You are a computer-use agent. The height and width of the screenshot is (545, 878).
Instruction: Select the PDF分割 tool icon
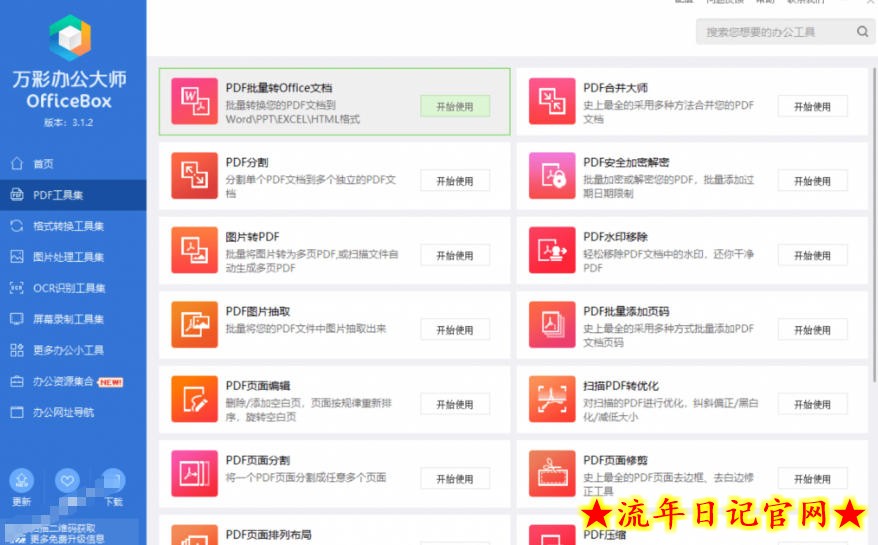coord(194,175)
